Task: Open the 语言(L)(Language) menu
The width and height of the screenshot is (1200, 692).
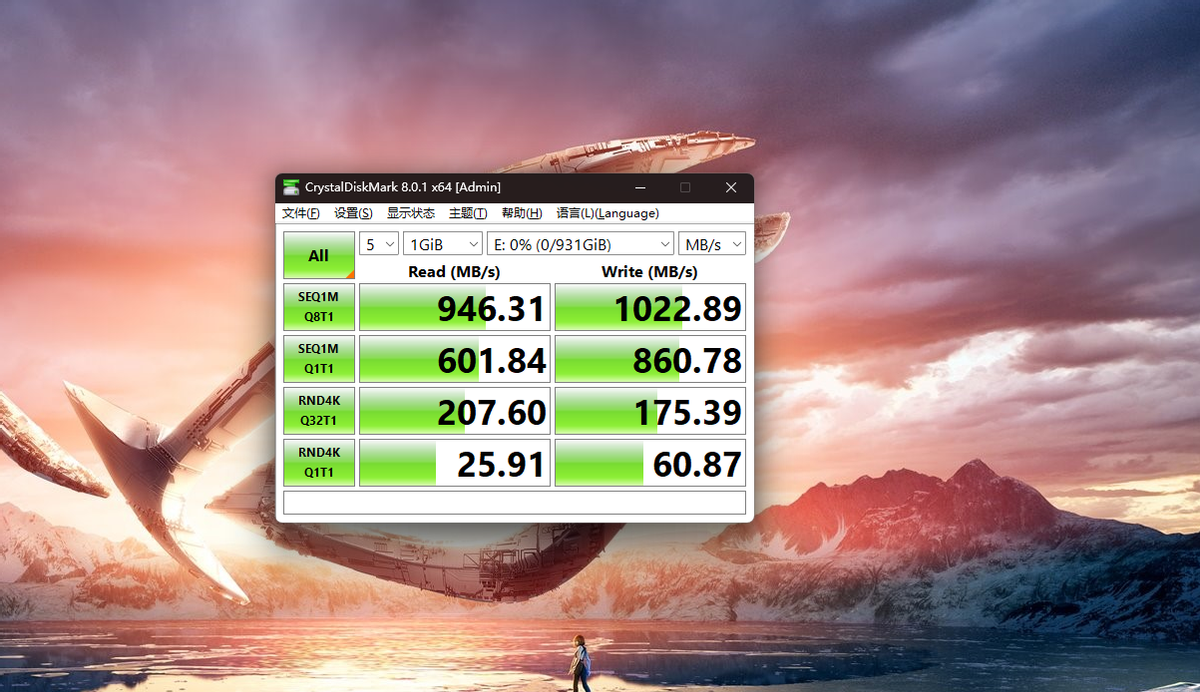Action: [x=608, y=213]
